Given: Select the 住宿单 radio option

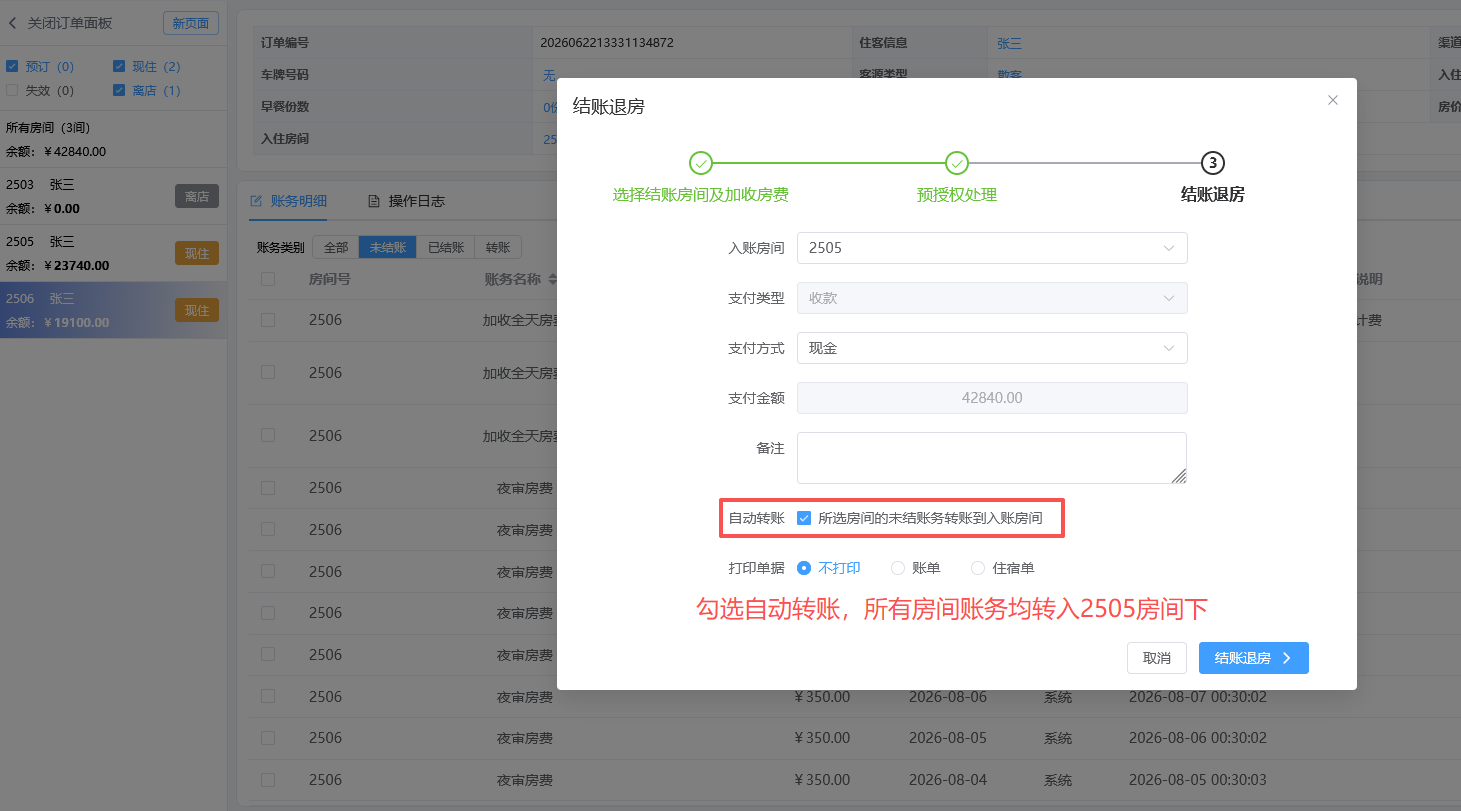Looking at the screenshot, I should coord(978,568).
